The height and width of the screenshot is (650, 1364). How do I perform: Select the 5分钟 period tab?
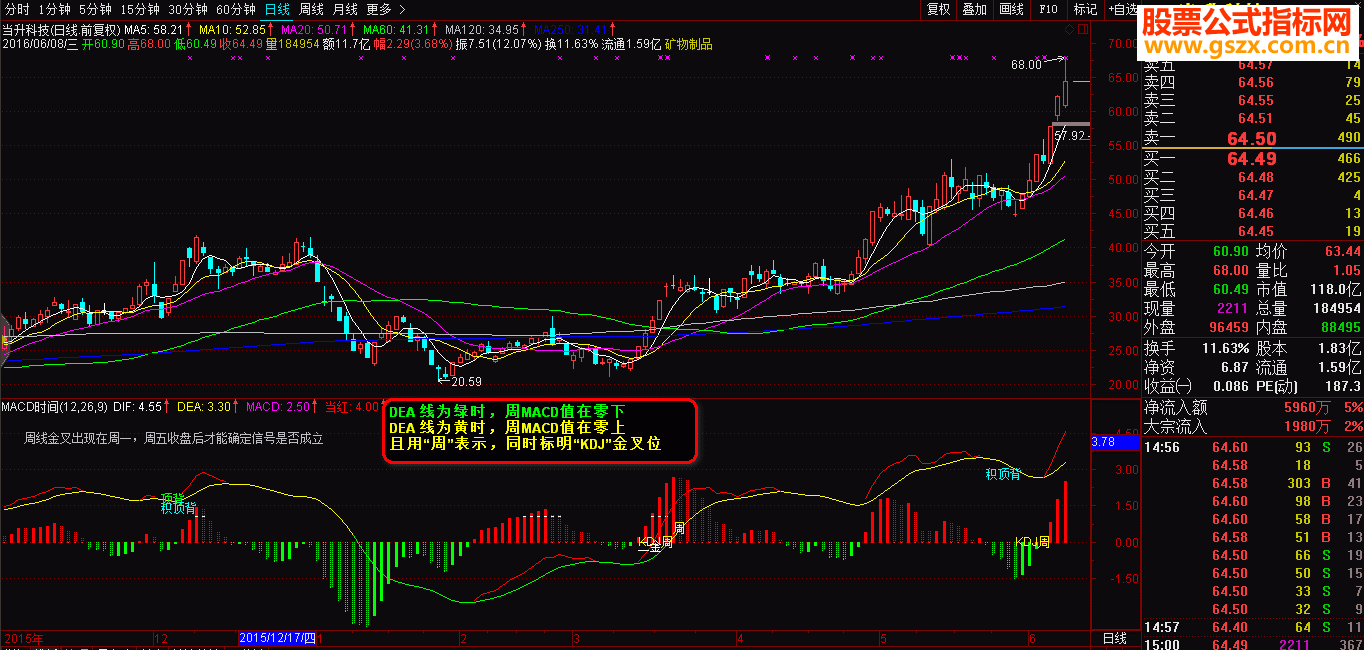[x=95, y=9]
